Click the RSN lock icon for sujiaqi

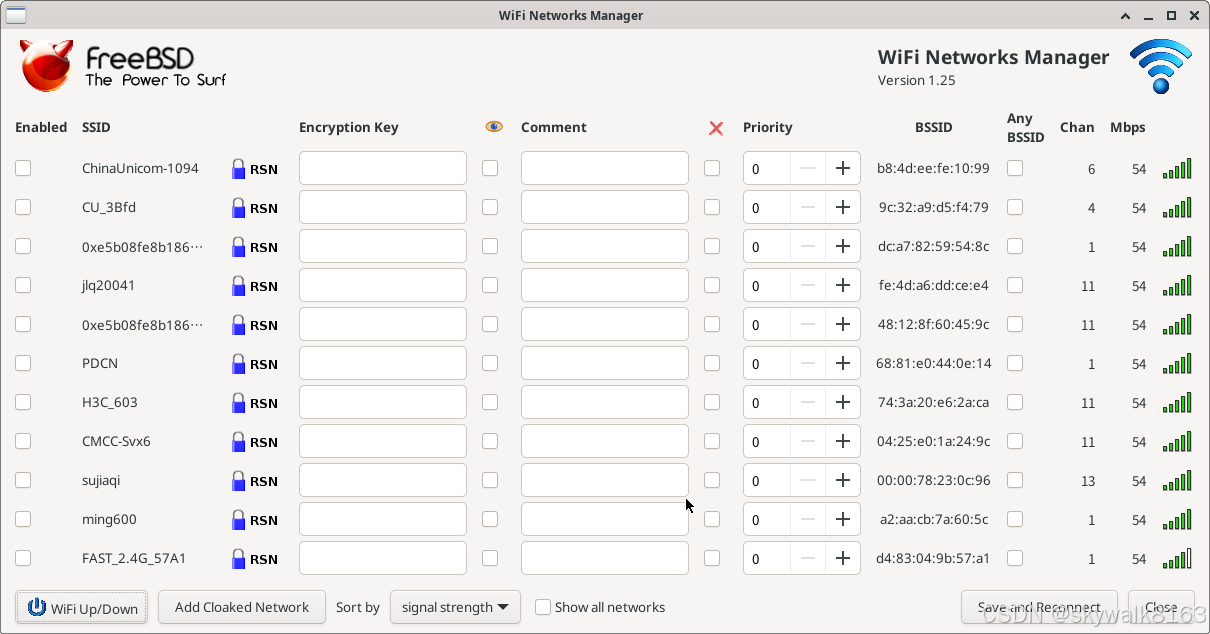[x=238, y=480]
